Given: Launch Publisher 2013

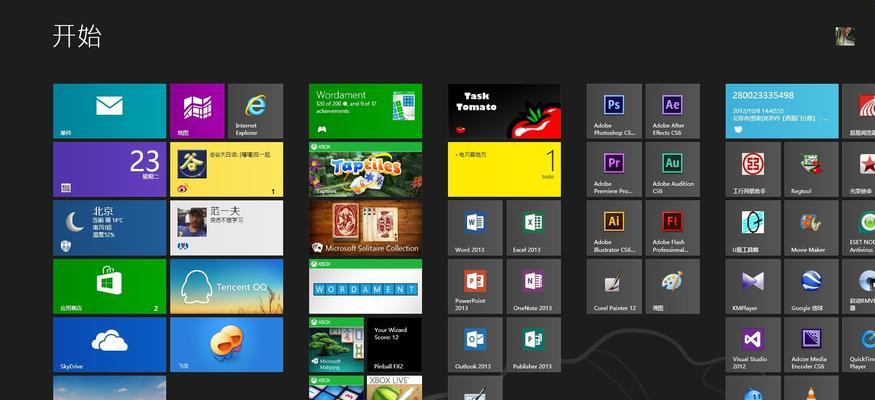Looking at the screenshot, I should [x=533, y=344].
